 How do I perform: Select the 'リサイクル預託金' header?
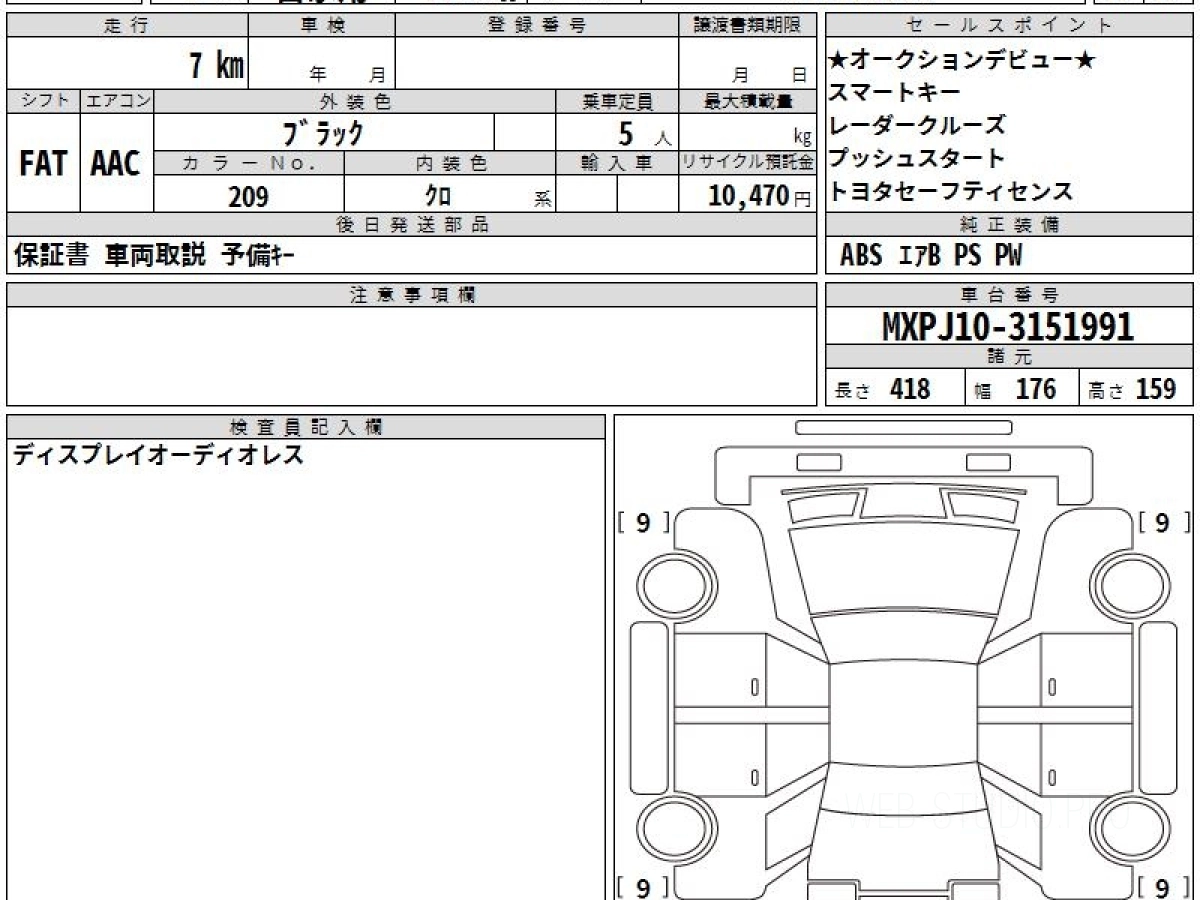click(748, 163)
